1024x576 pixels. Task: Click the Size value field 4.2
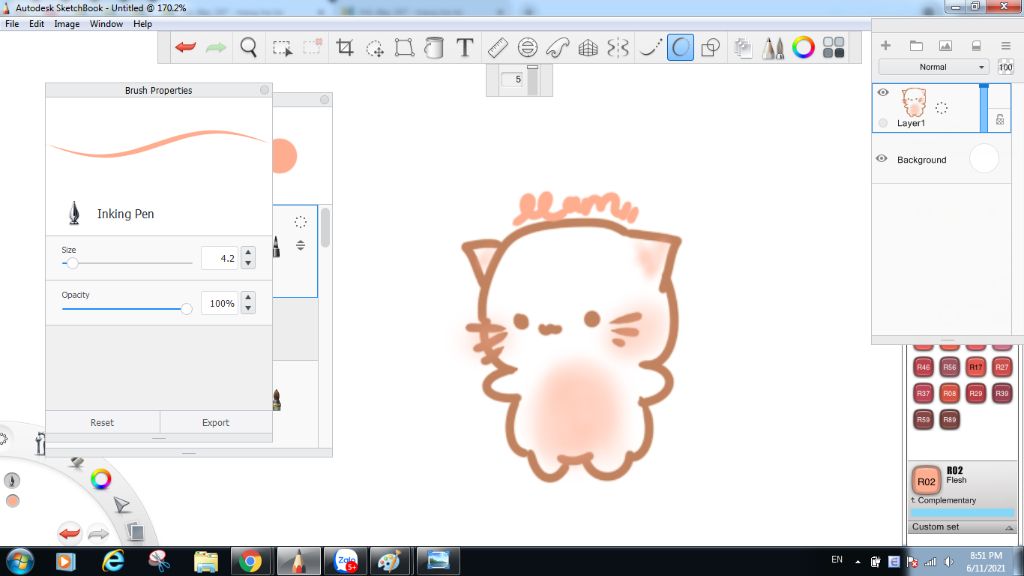(x=220, y=258)
